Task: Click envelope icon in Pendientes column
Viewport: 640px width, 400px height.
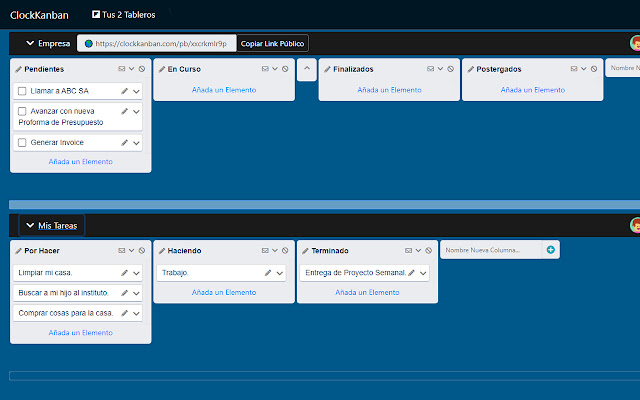Action: pyautogui.click(x=122, y=69)
